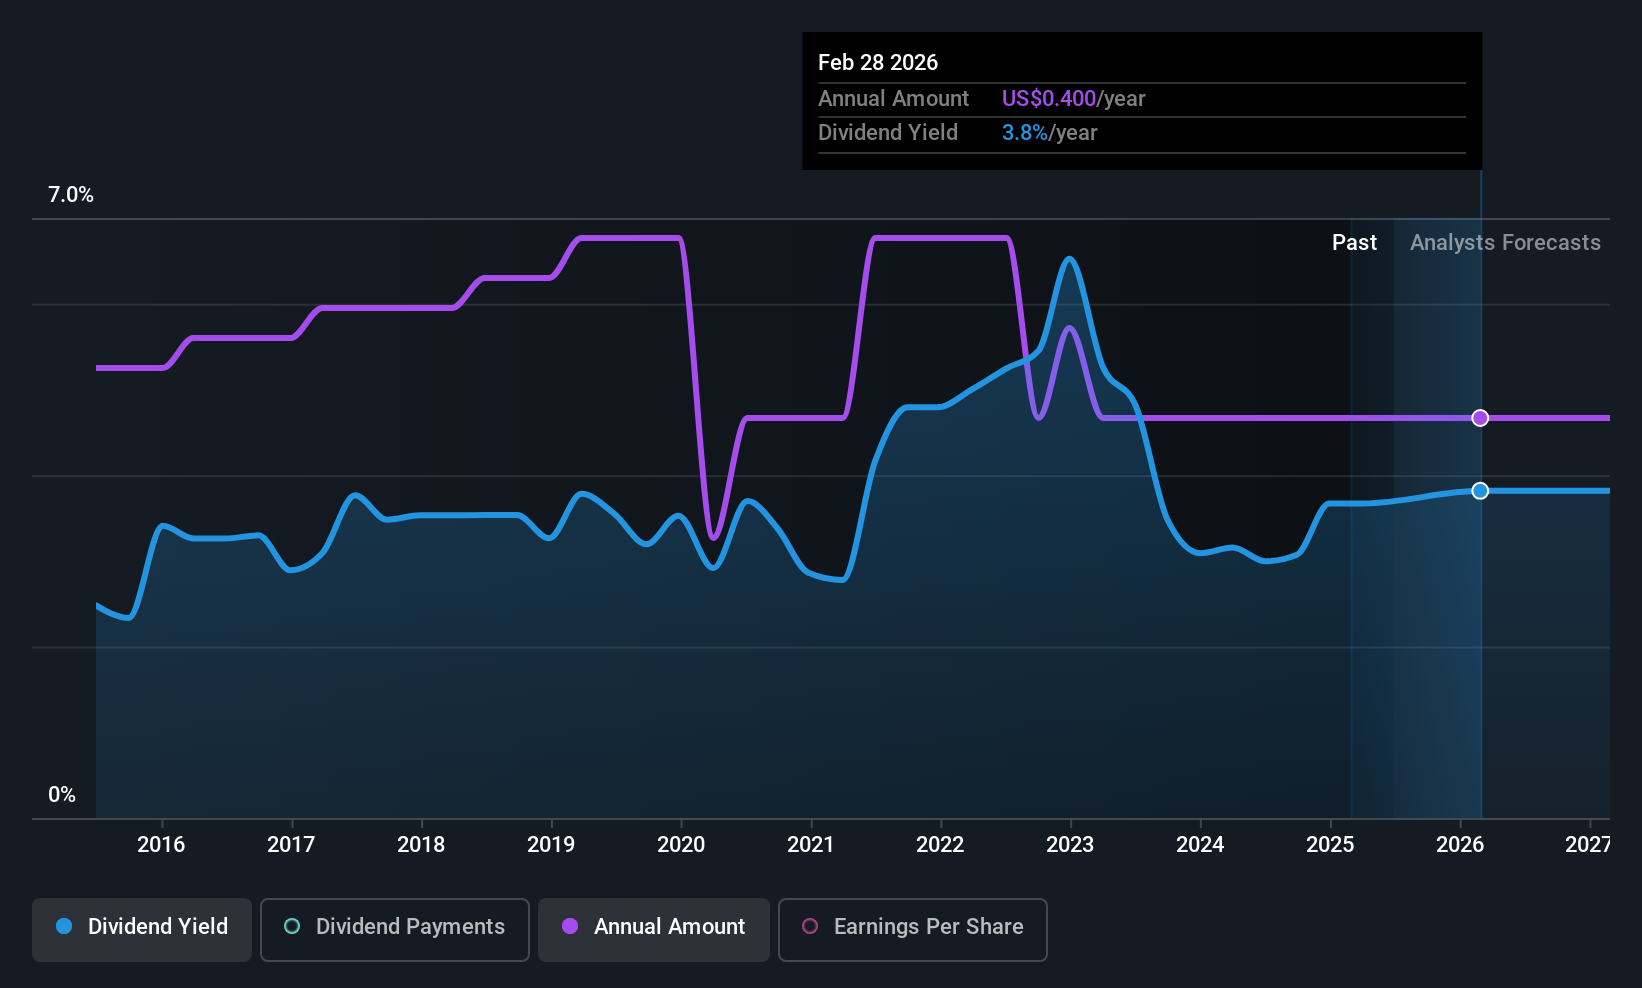Viewport: 1642px width, 988px height.
Task: Click the Dividend Yield tooltip row label
Action: click(888, 133)
